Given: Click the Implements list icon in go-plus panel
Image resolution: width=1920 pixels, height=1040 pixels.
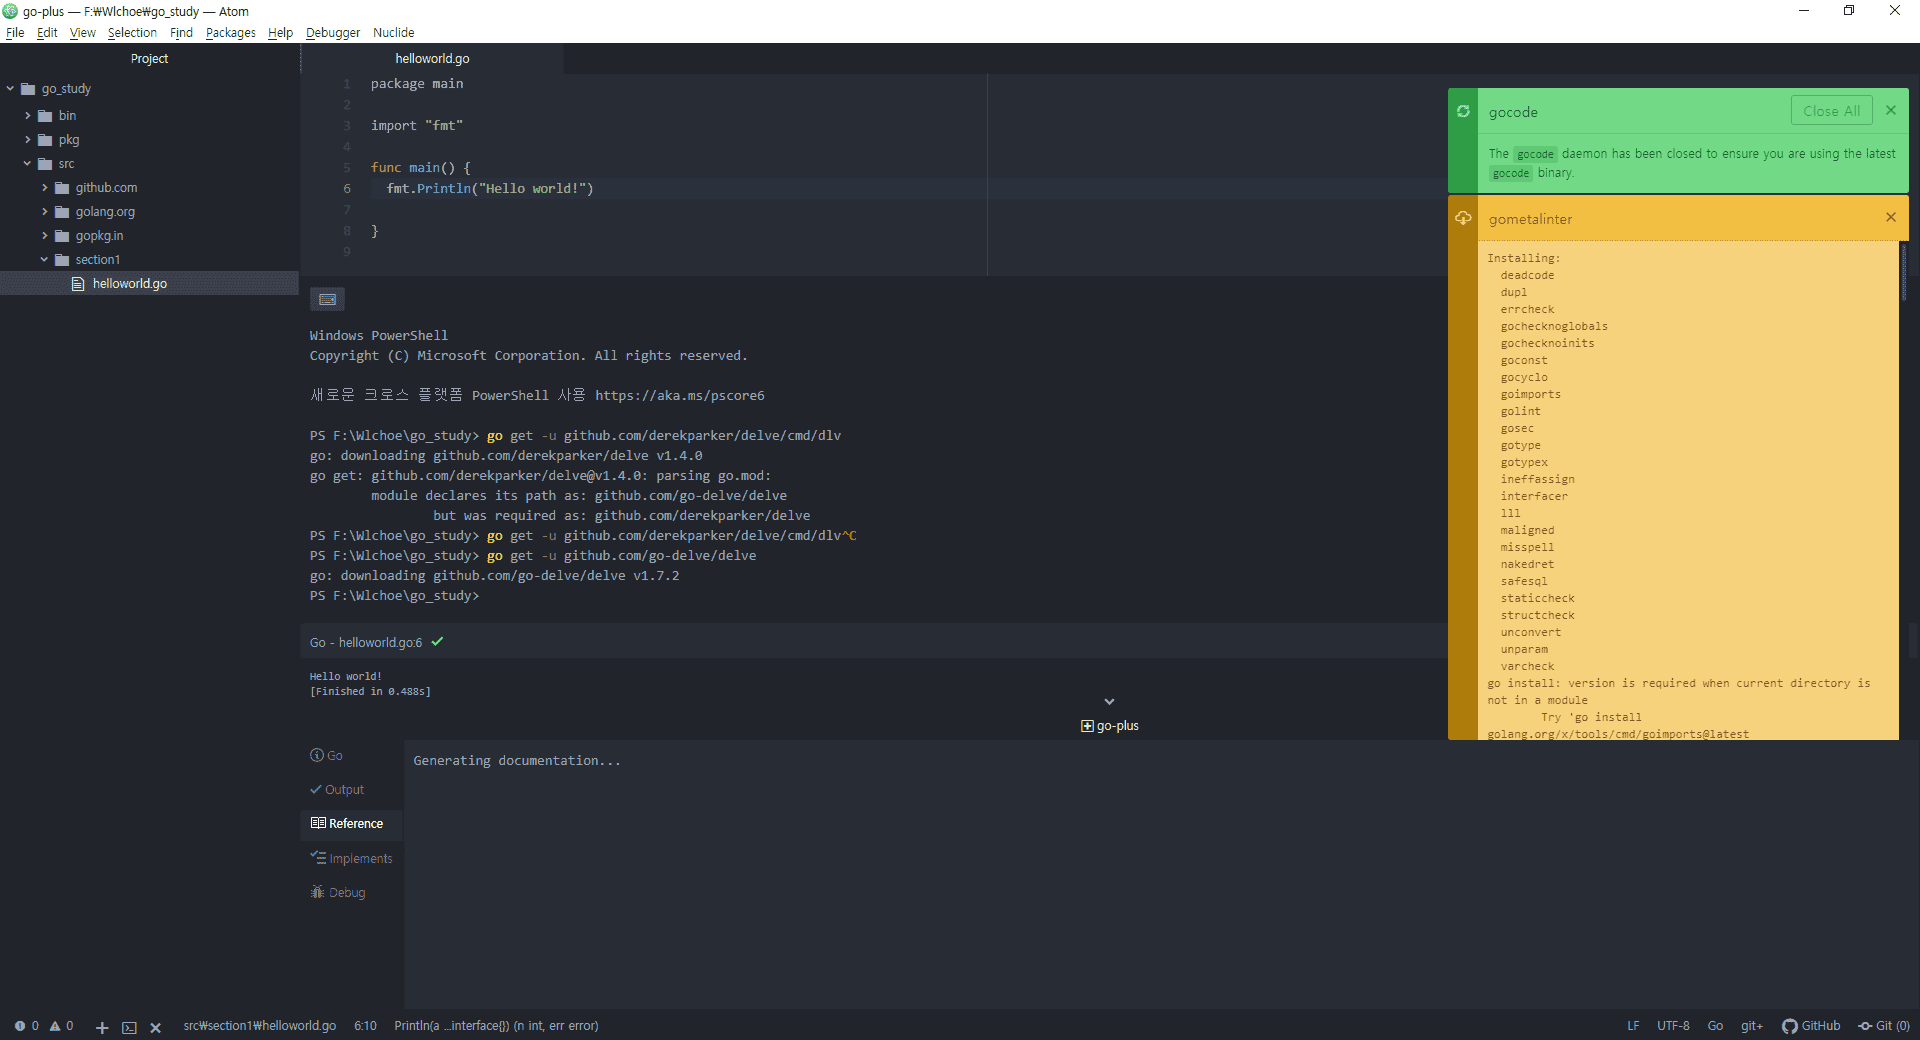Looking at the screenshot, I should 318,858.
